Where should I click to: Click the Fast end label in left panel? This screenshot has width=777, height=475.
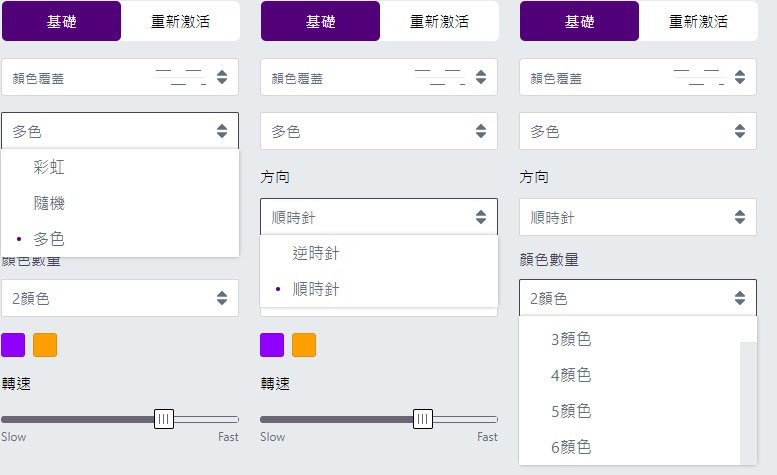tap(228, 437)
